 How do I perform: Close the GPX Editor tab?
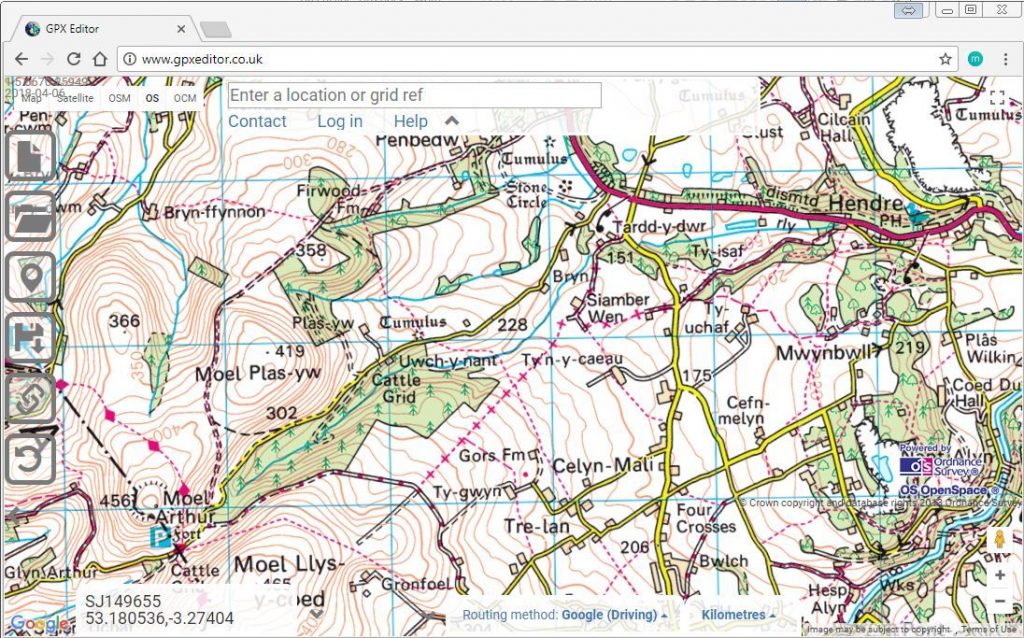pos(181,29)
